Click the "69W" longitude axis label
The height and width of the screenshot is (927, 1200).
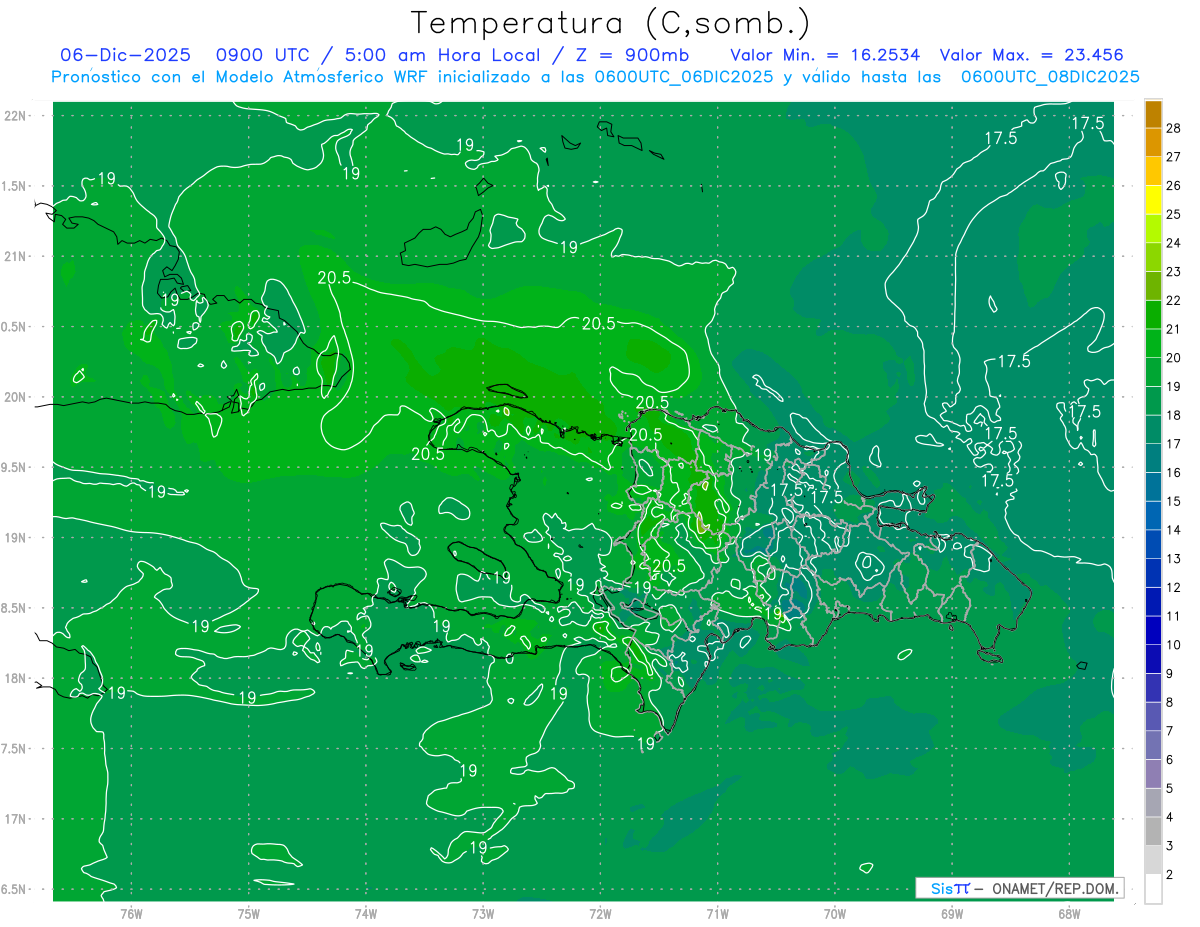952,914
